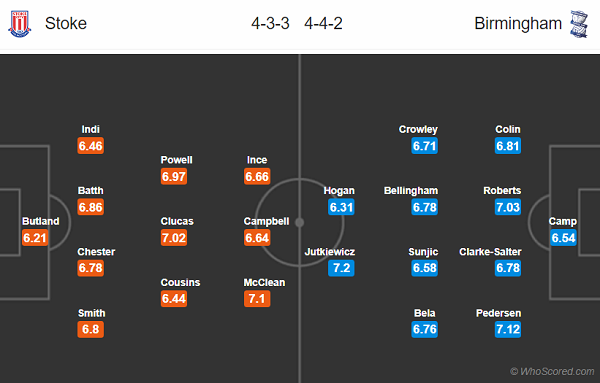Click the Stoke City club crest
Image resolution: width=600 pixels, height=383 pixels.
point(20,24)
